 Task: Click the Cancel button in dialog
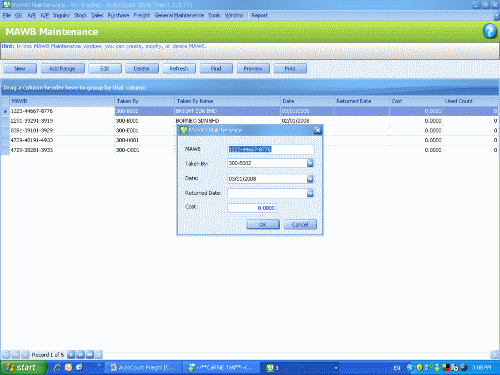click(300, 224)
